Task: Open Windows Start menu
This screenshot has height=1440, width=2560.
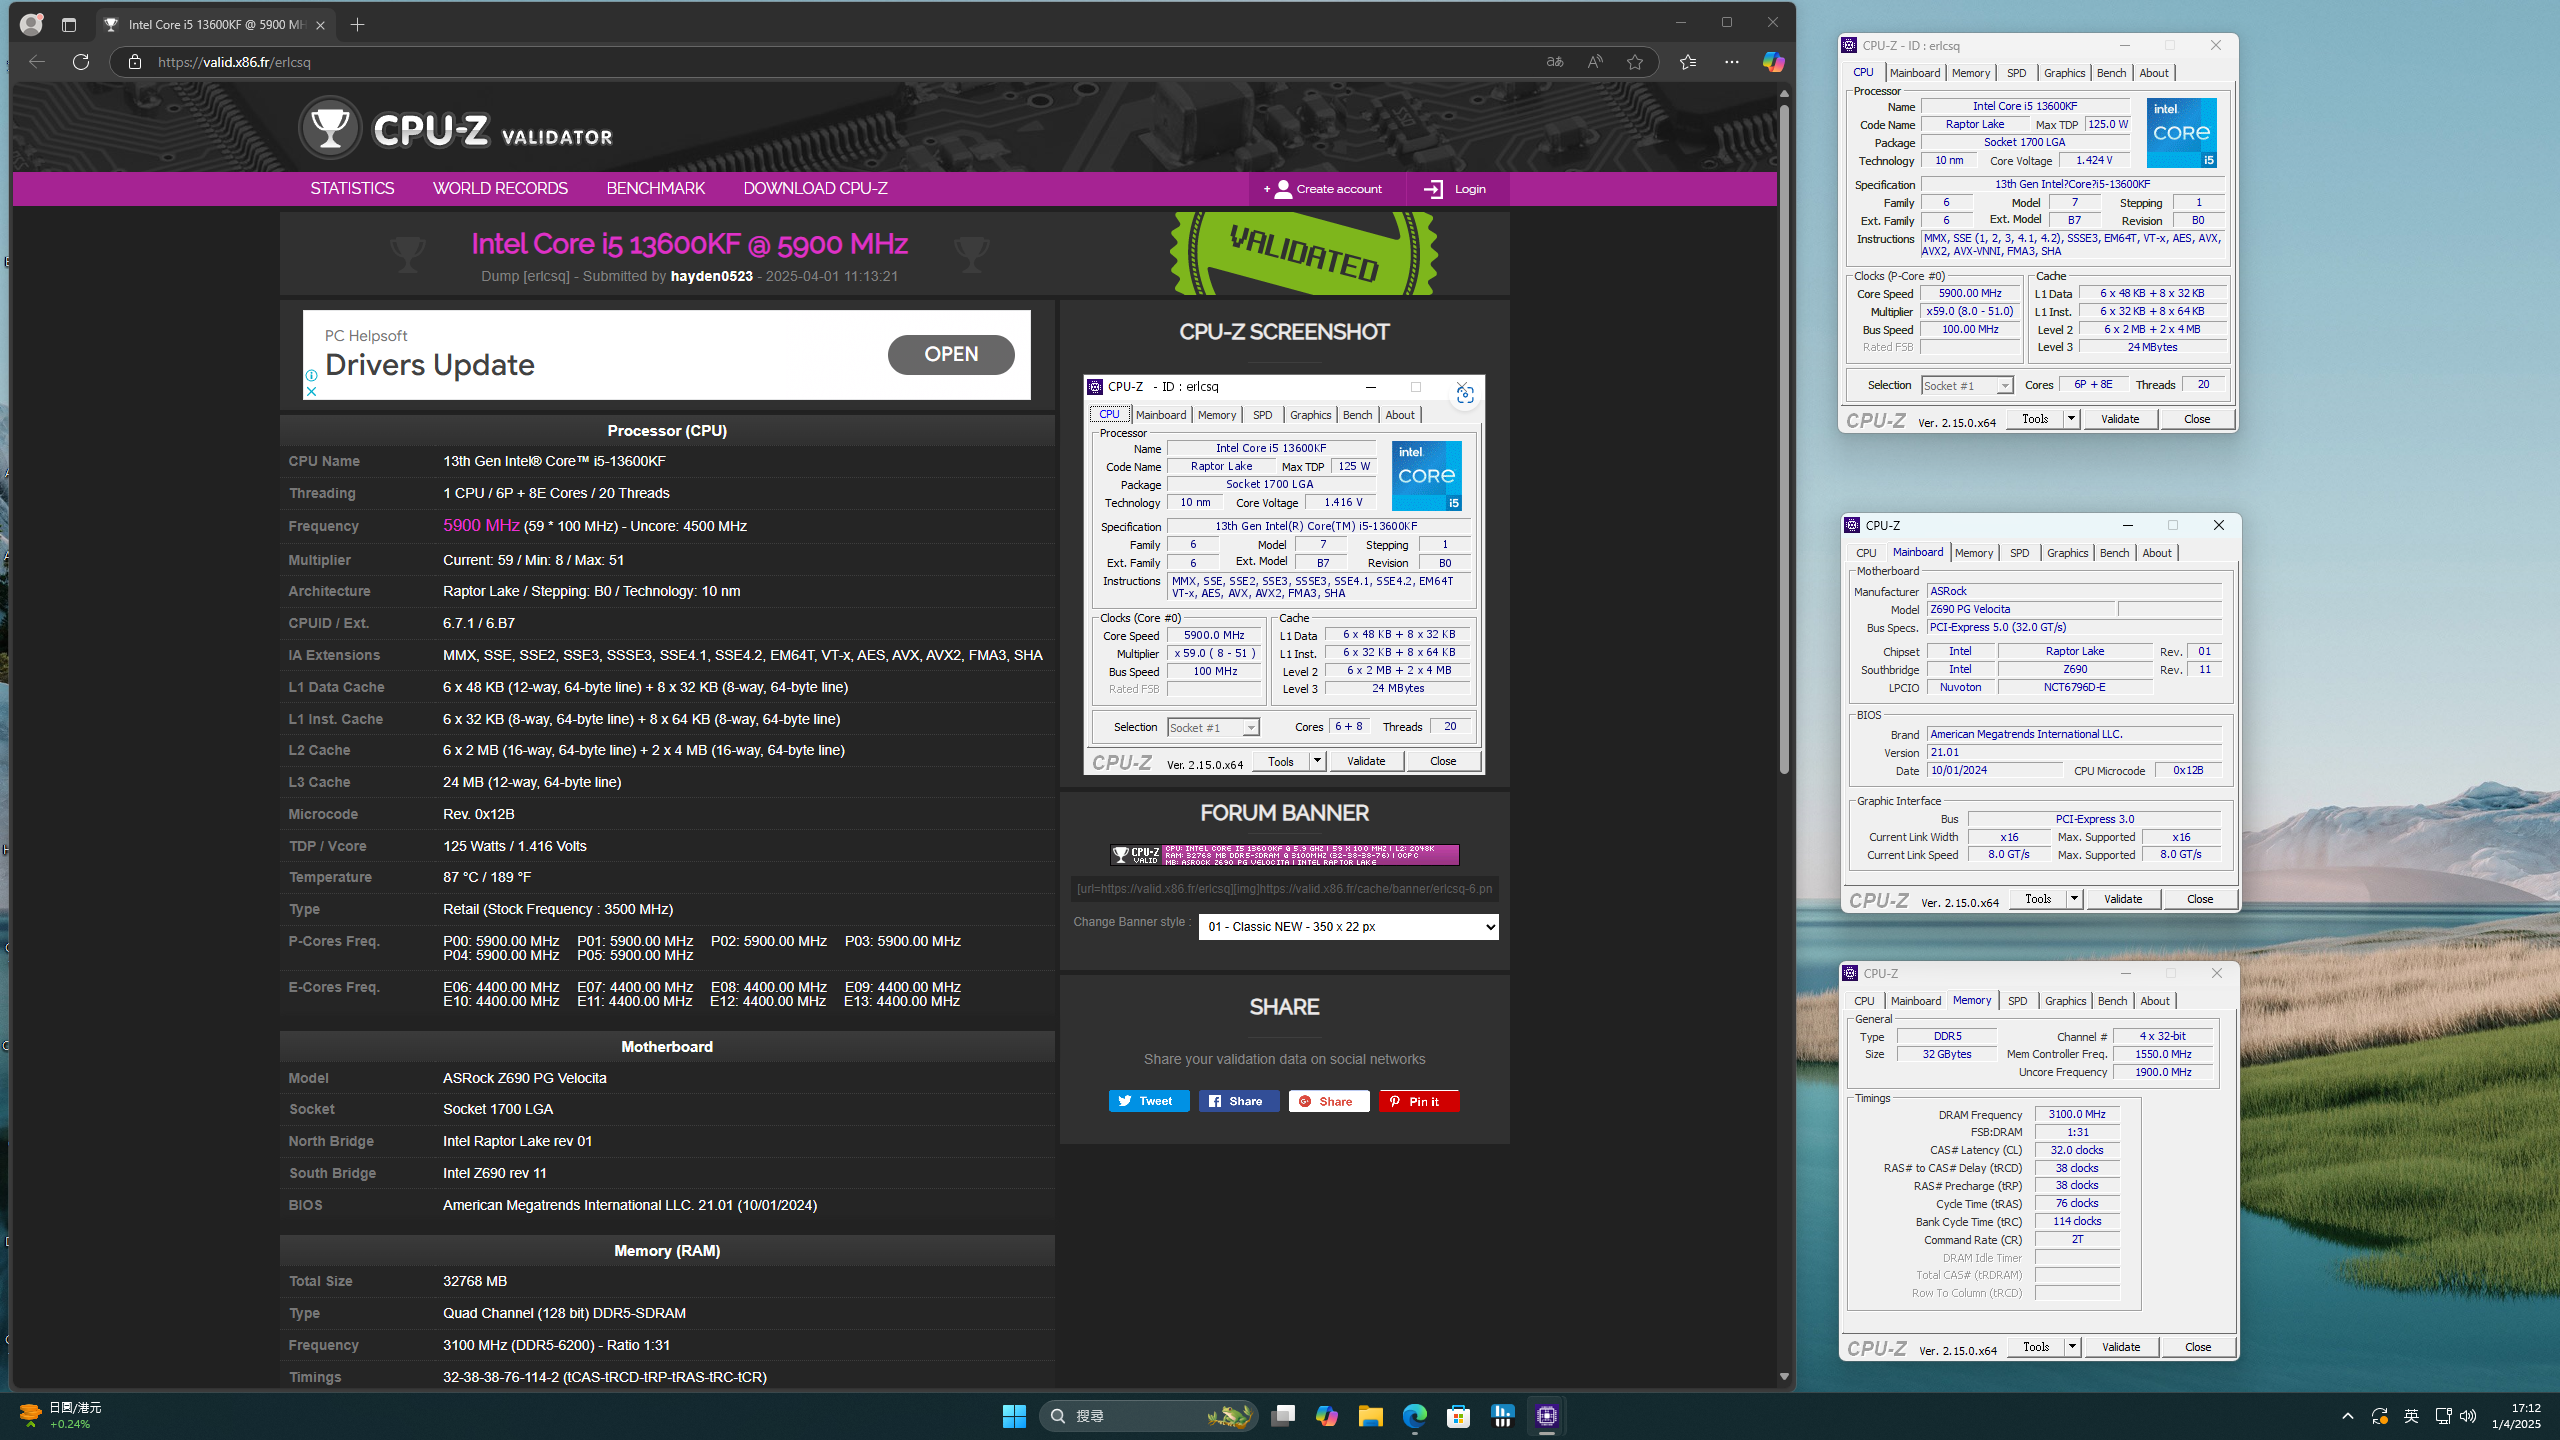Action: click(1014, 1415)
